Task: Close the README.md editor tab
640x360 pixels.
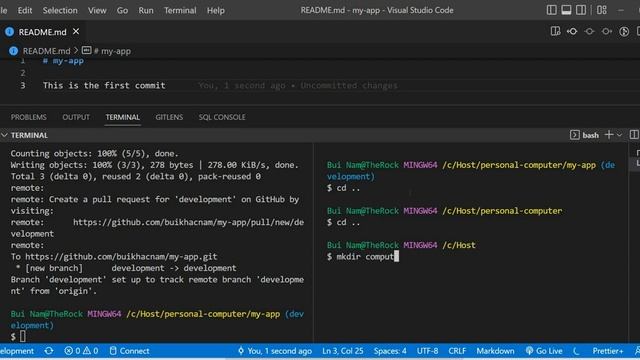Action: pos(76,31)
